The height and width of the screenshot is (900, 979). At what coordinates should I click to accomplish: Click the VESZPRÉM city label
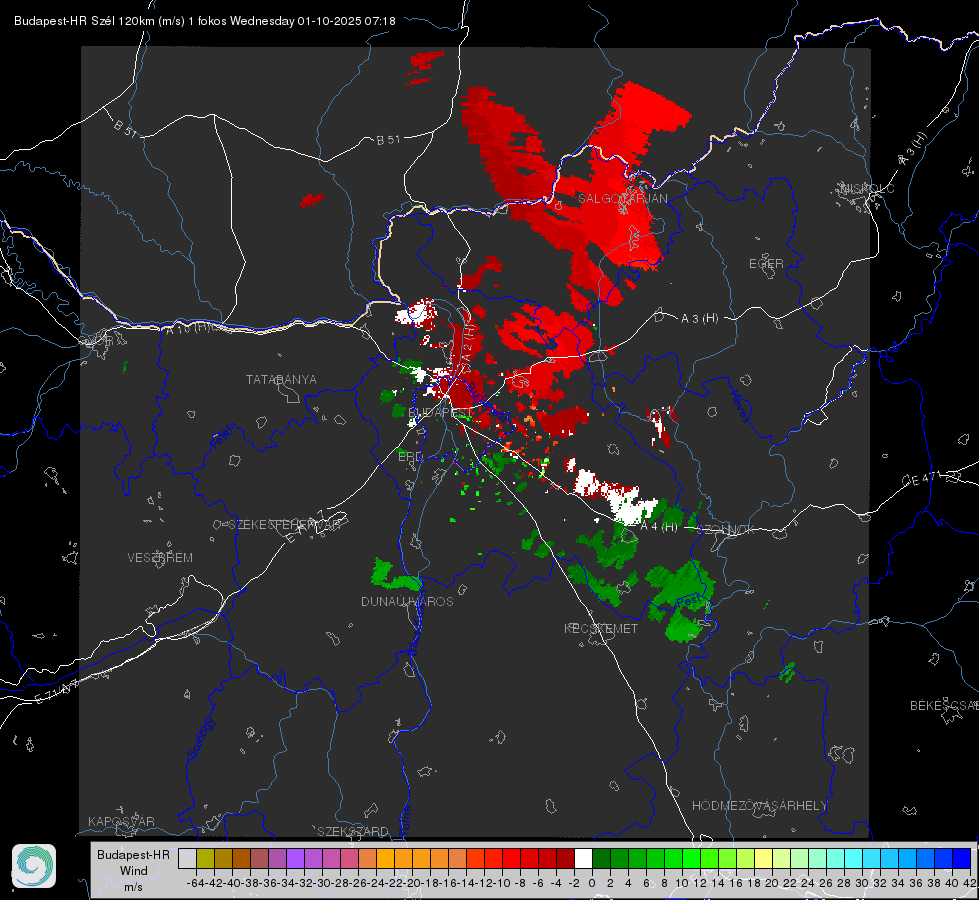pyautogui.click(x=160, y=557)
